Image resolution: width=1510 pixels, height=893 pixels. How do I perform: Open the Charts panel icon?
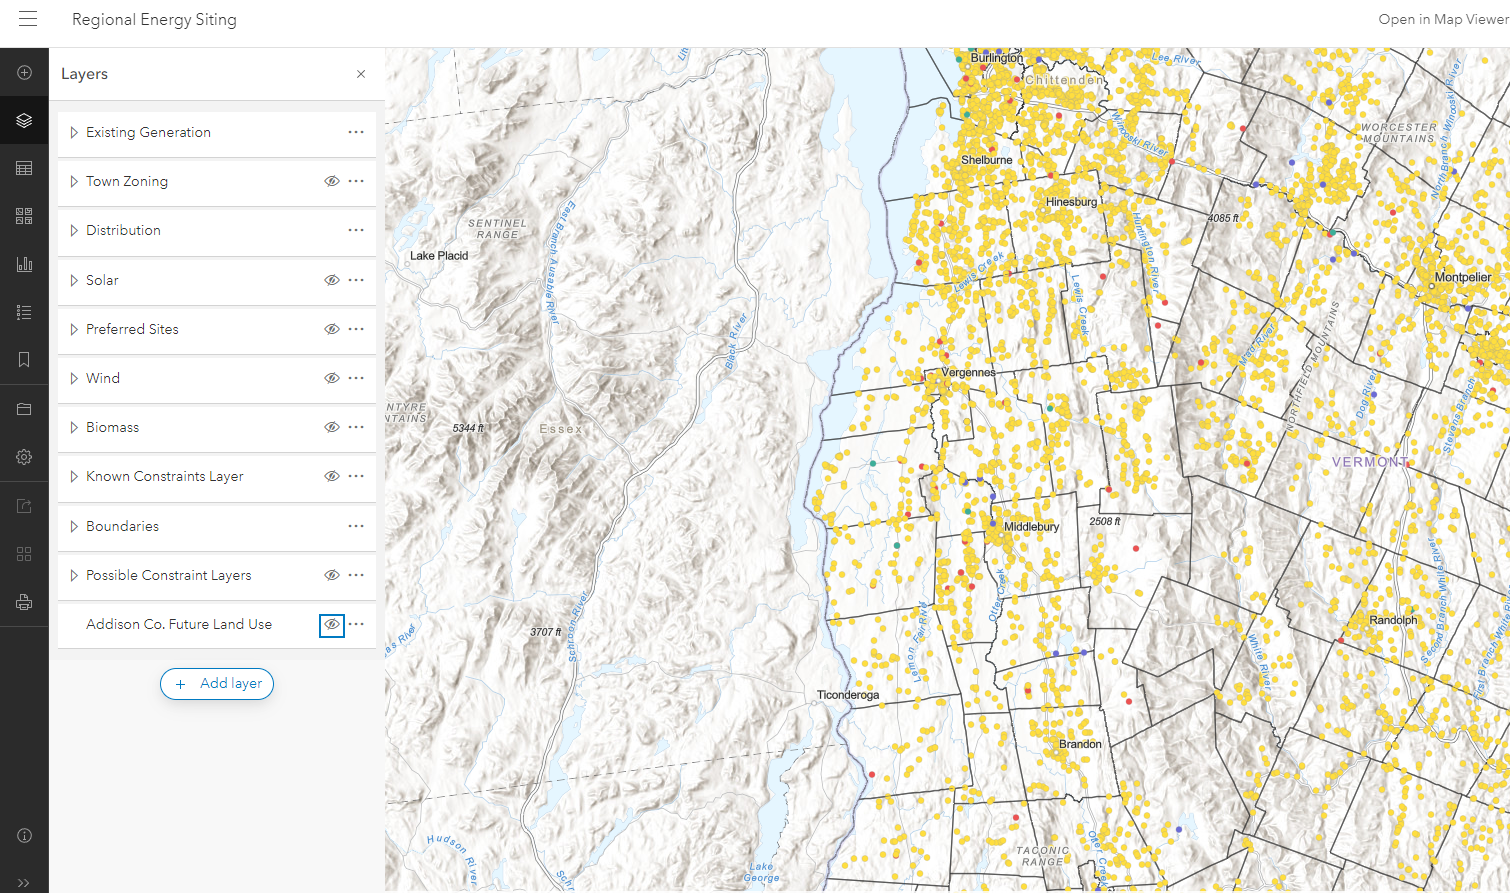[24, 263]
